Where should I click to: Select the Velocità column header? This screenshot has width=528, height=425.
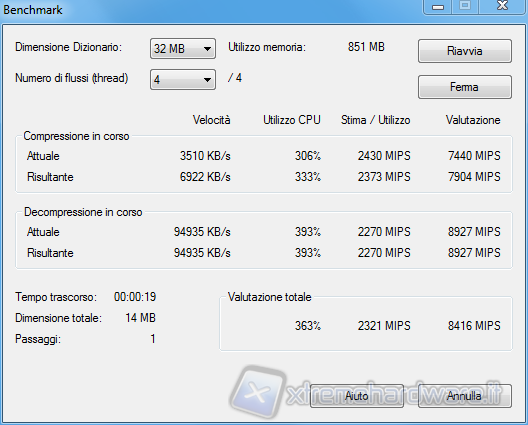pyautogui.click(x=211, y=120)
